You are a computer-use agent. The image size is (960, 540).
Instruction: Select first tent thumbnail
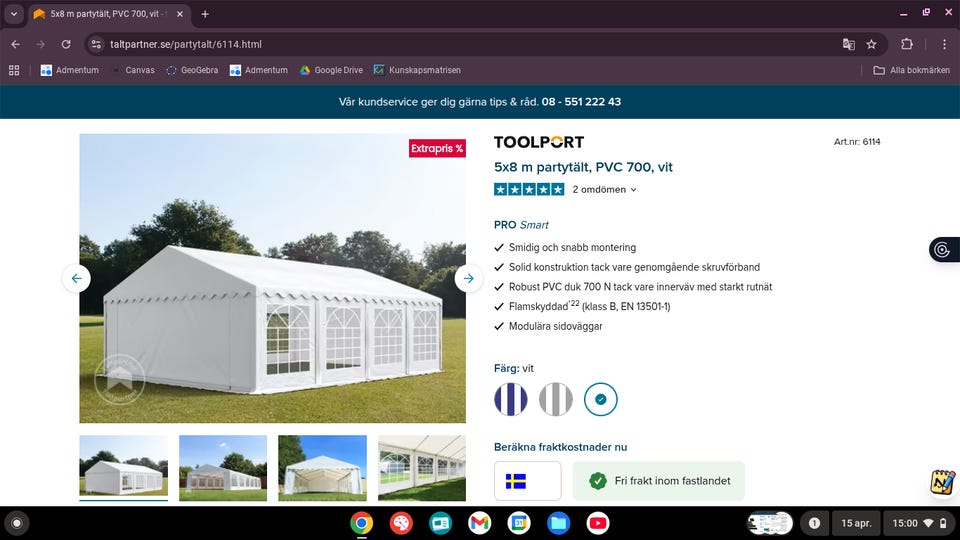pyautogui.click(x=124, y=468)
